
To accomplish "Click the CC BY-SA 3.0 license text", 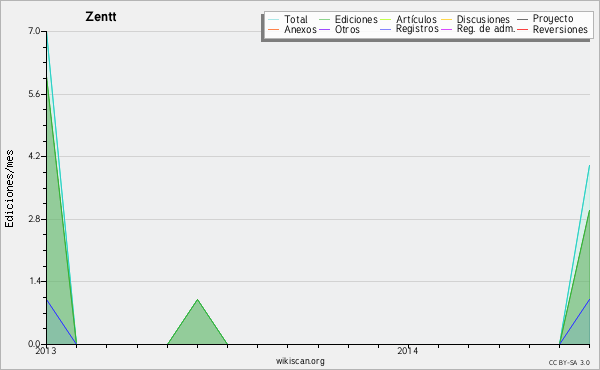I will coord(569,362).
